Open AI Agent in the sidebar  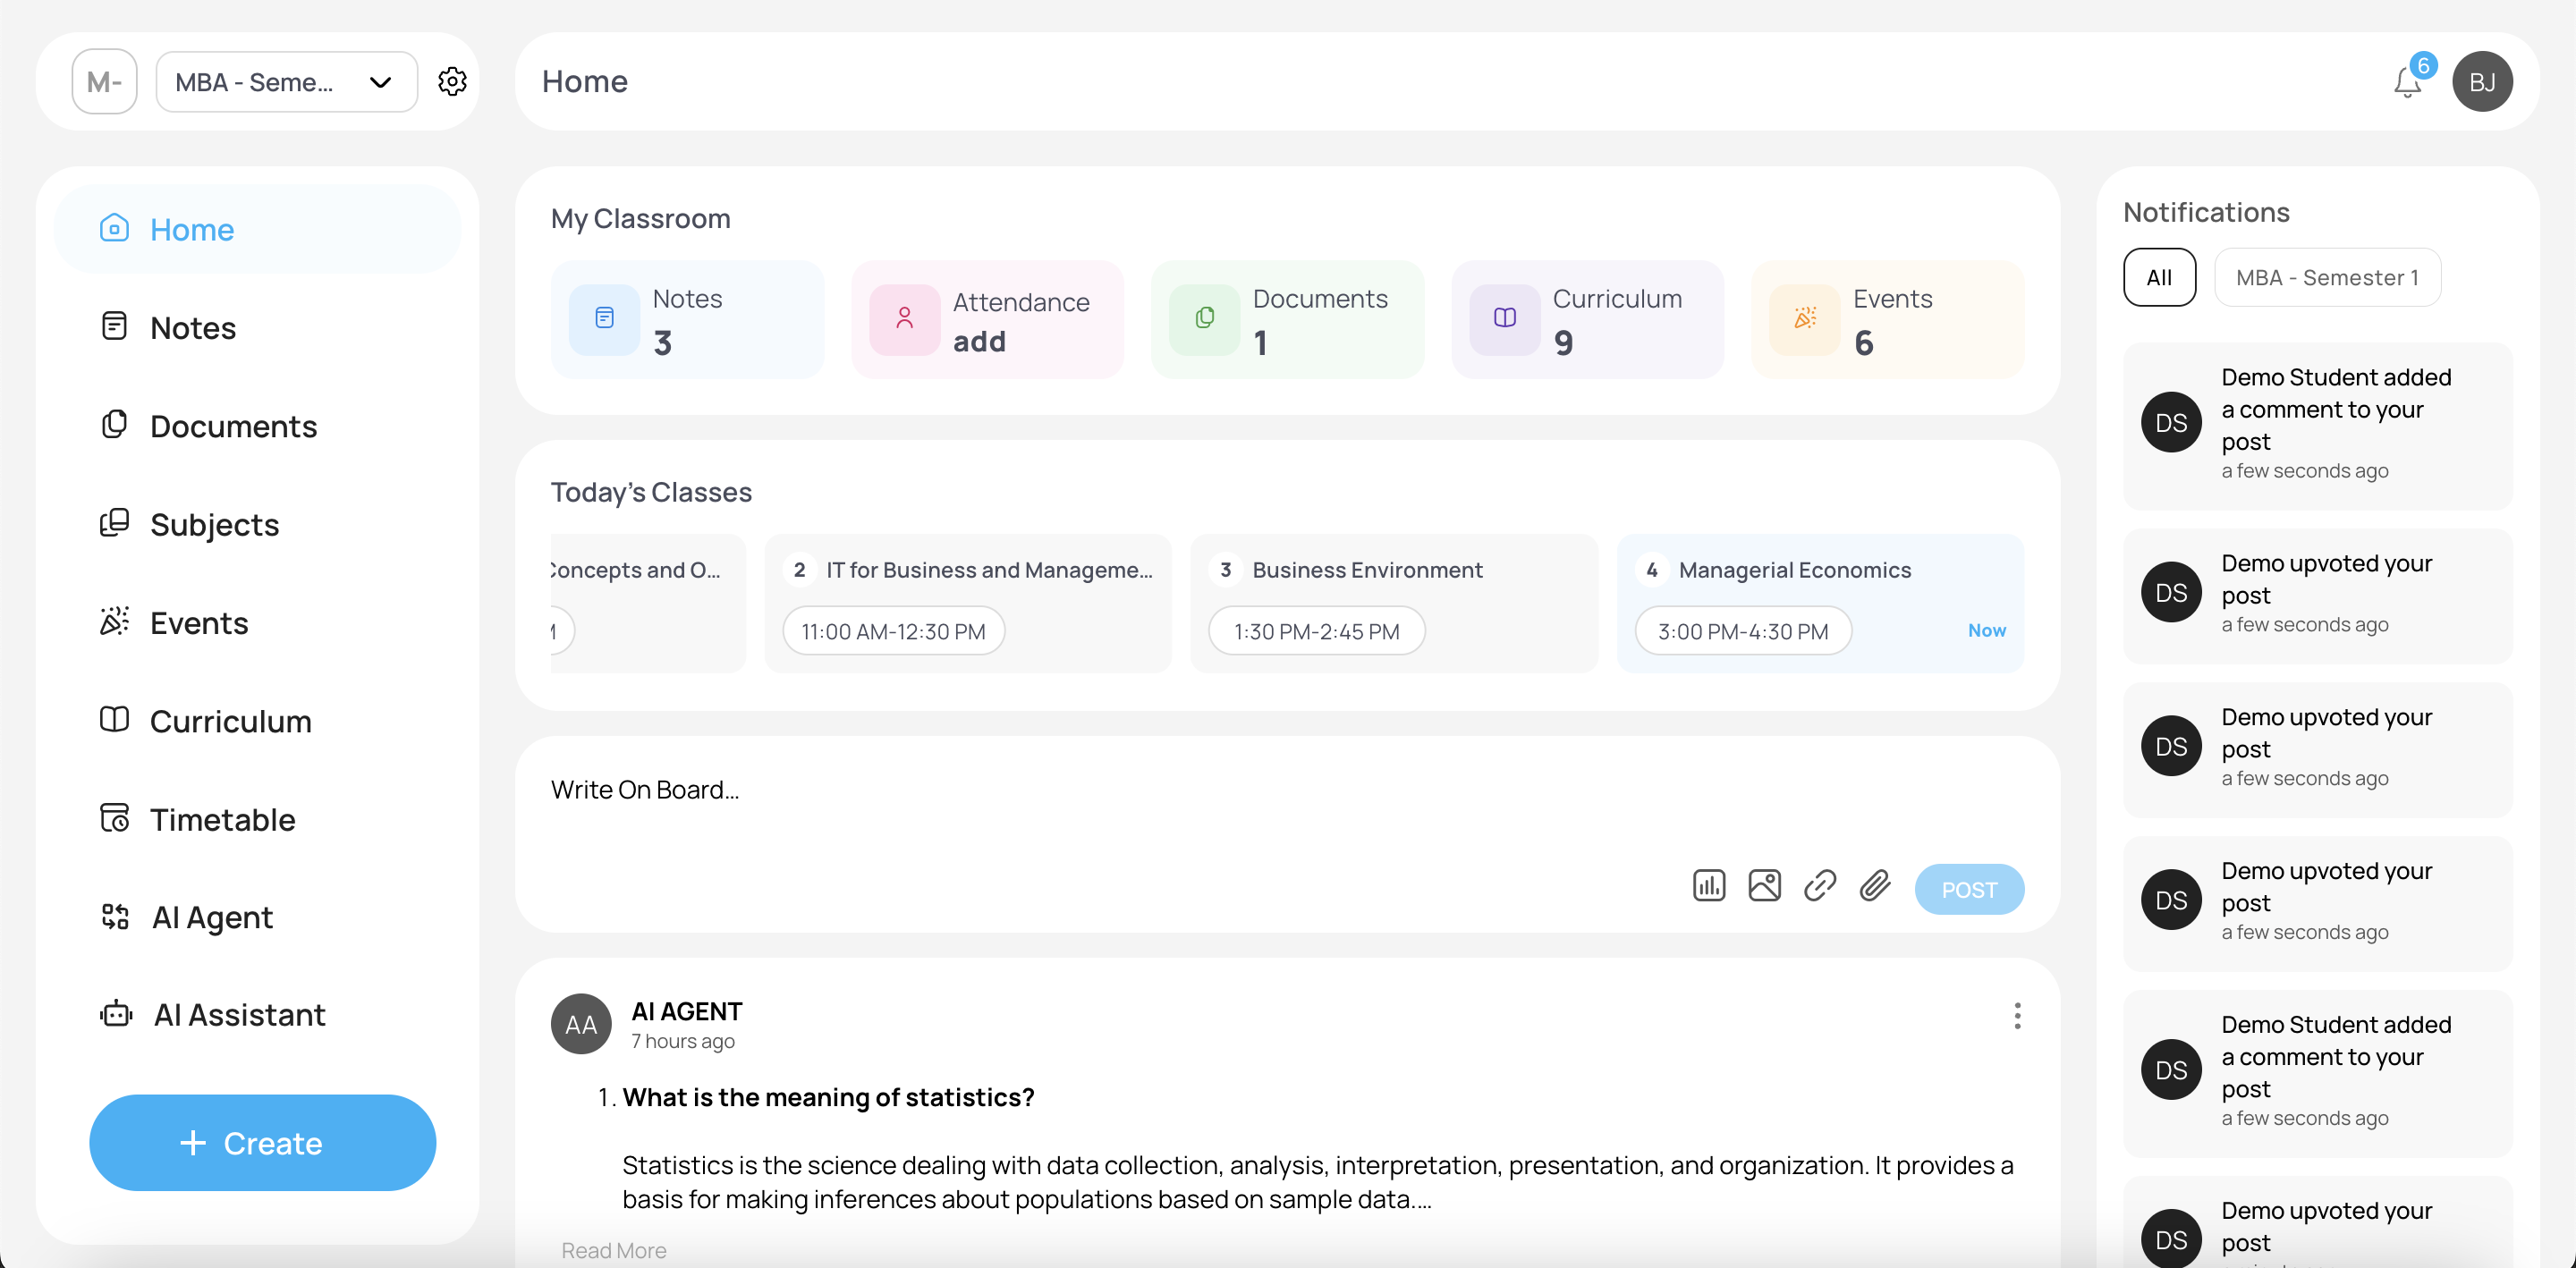pyautogui.click(x=257, y=917)
